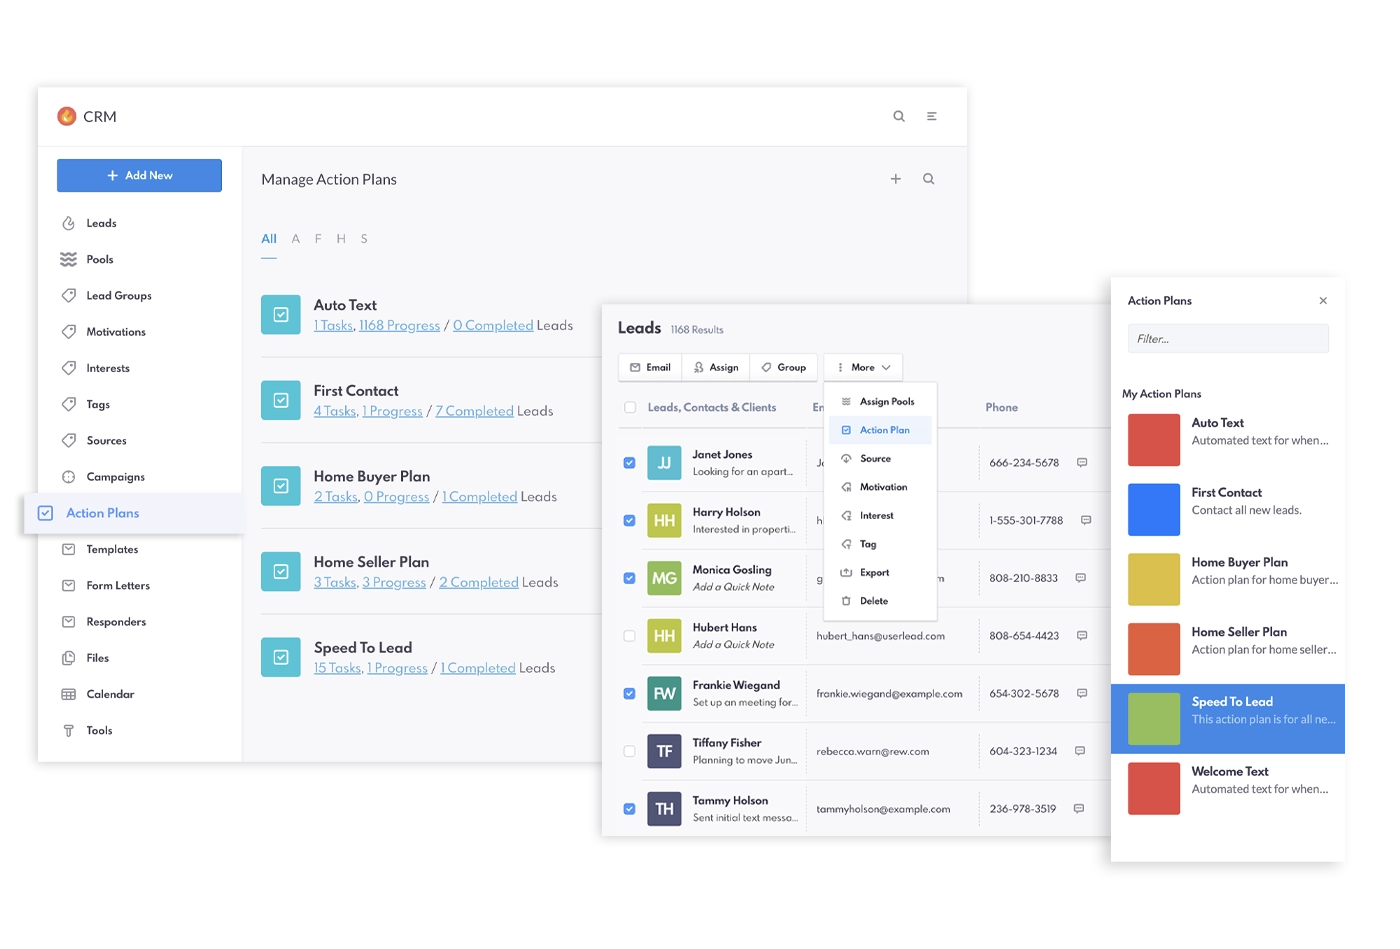Open the hamburger menu in CRM header

(x=931, y=117)
